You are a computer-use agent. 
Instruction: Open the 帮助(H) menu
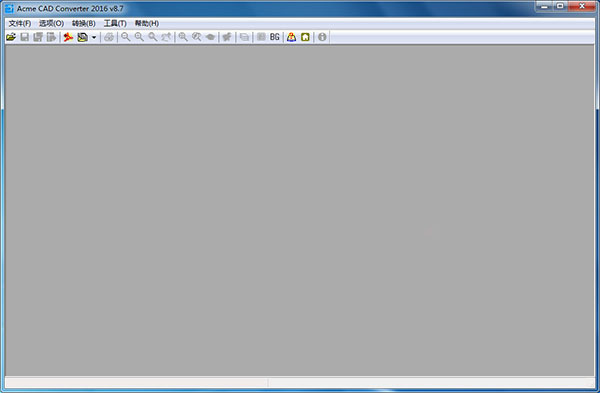pos(147,23)
